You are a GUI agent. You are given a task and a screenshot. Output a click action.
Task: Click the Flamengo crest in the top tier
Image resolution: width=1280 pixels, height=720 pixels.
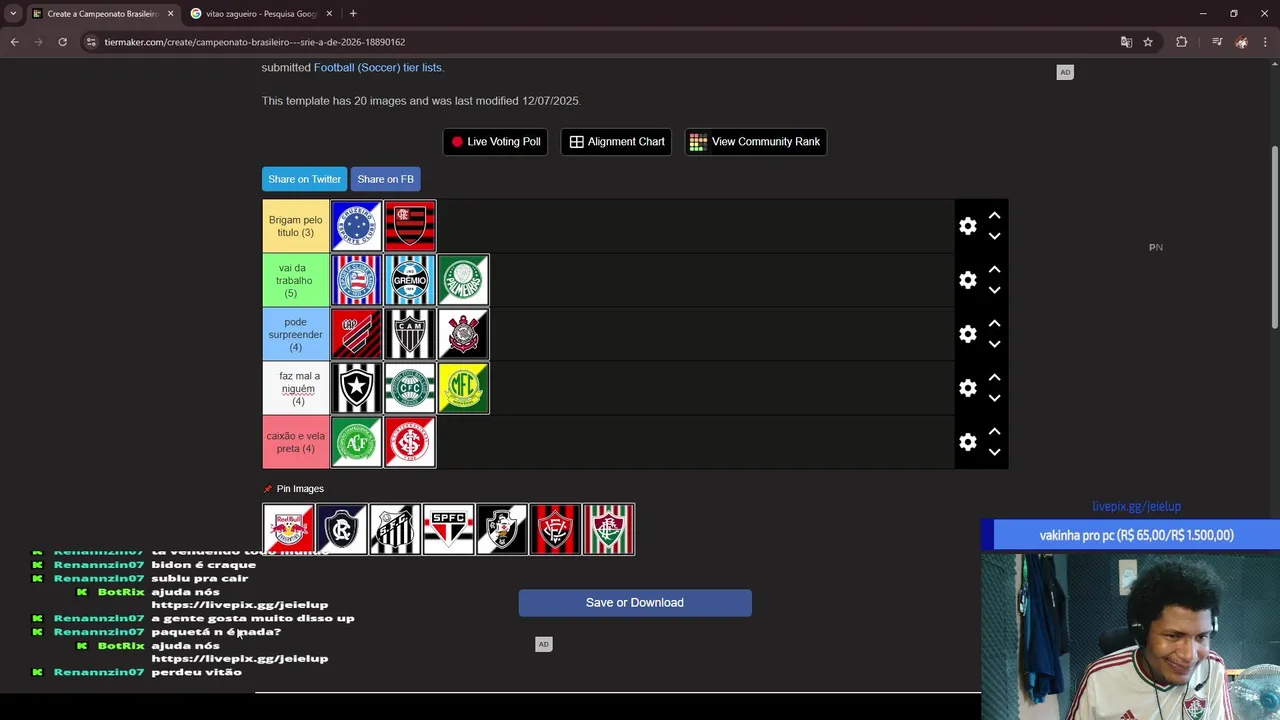tap(410, 226)
